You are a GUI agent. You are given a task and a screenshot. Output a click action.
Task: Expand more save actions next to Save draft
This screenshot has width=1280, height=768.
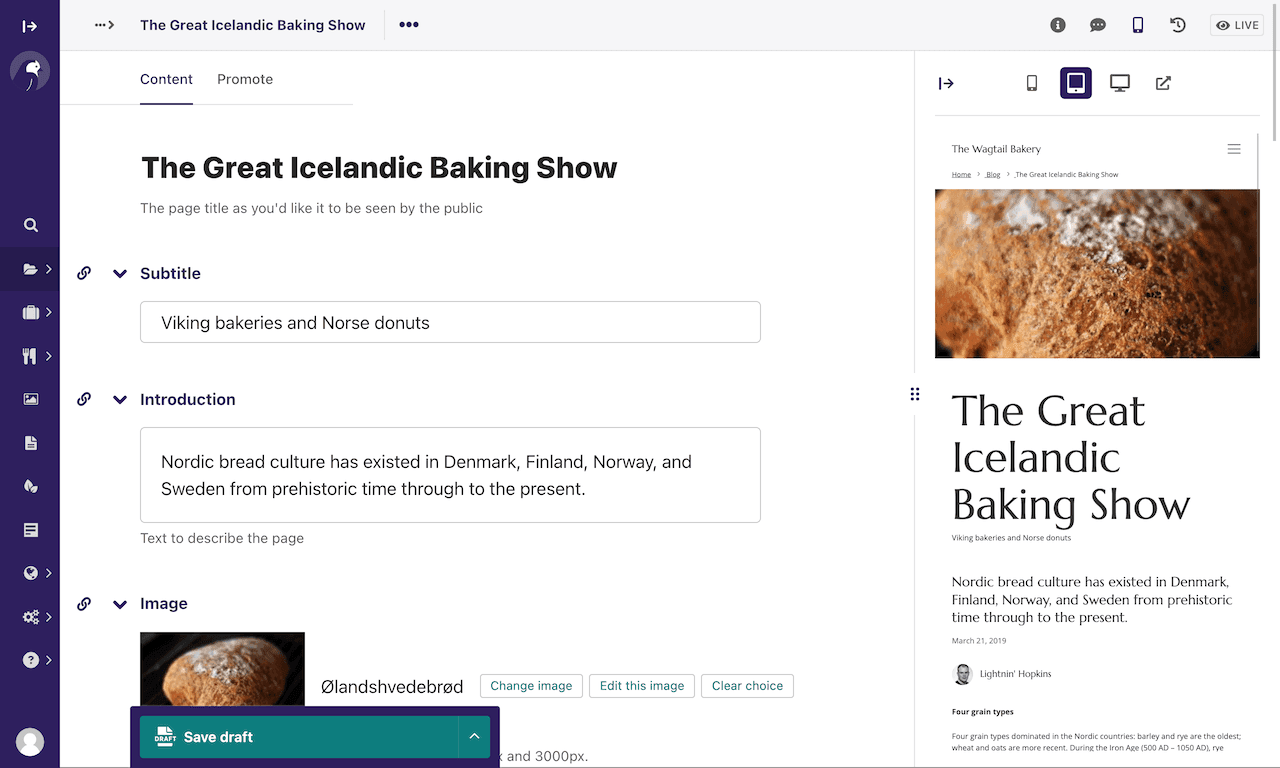pyautogui.click(x=474, y=737)
